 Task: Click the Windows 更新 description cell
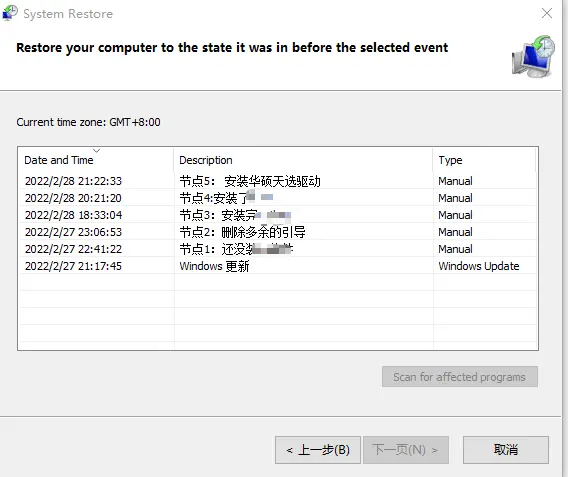point(214,266)
